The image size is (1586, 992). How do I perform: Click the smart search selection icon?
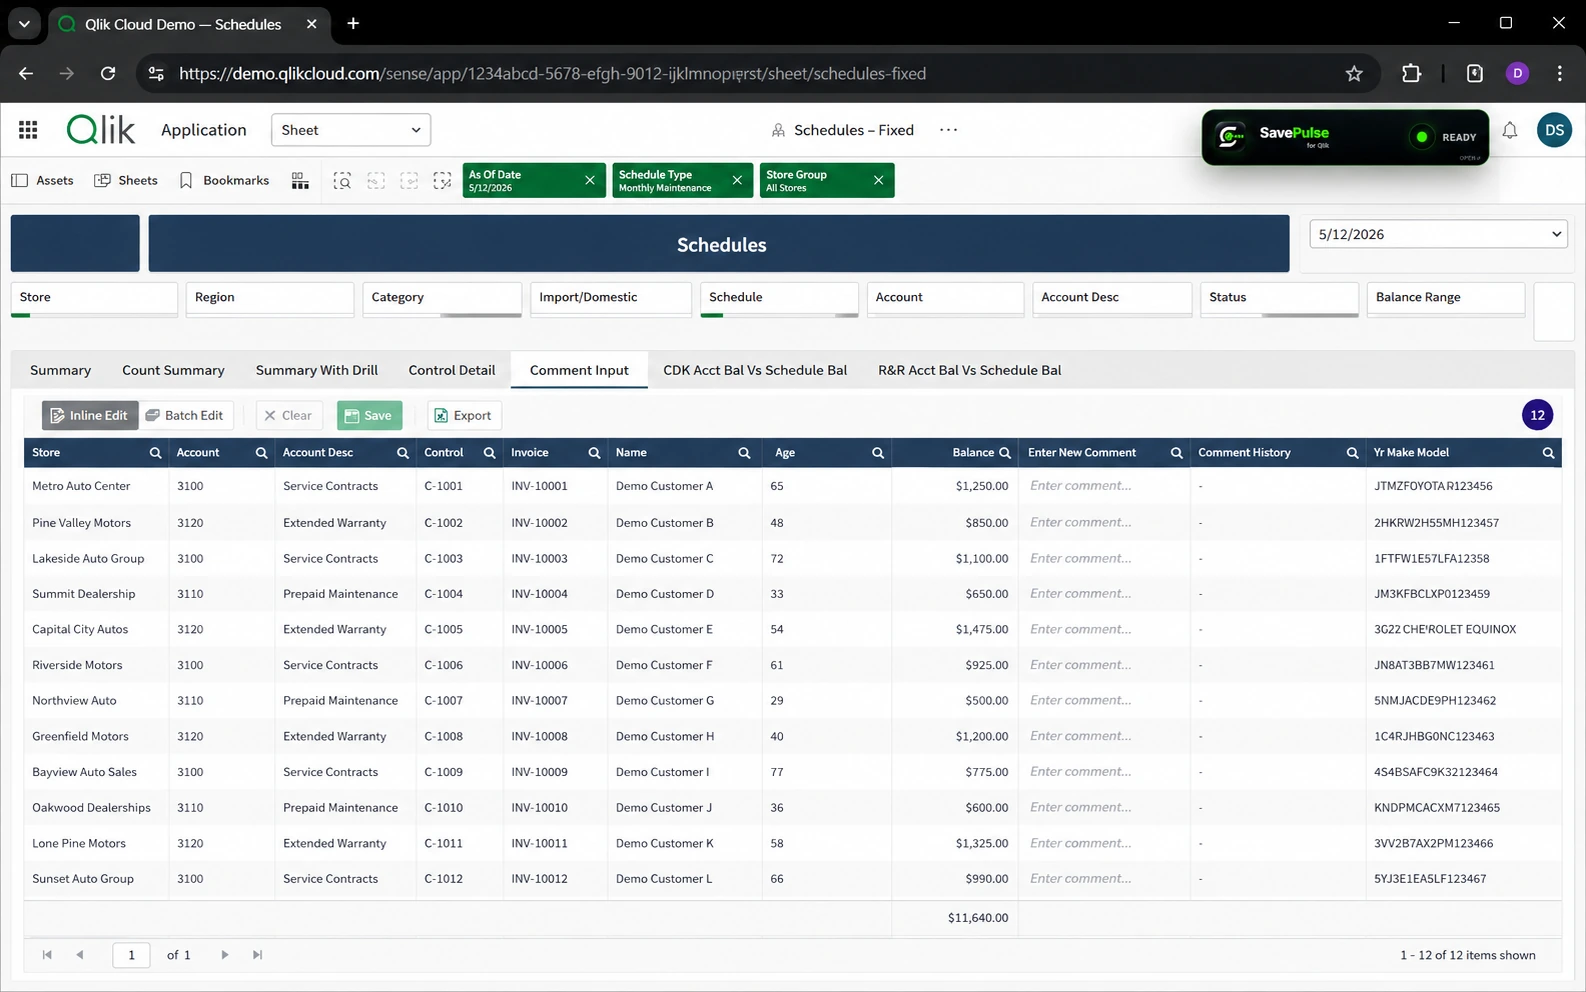(342, 181)
